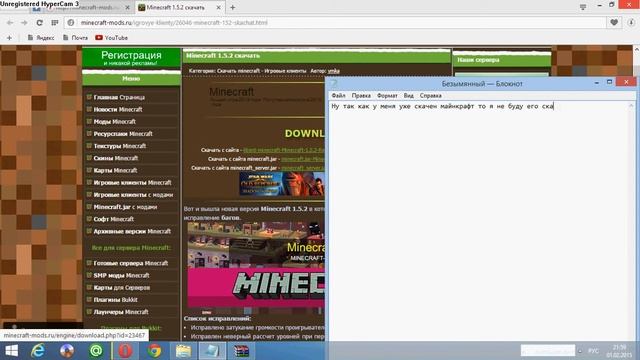Open File Explorer from taskbar
Image resolution: width=640 pixels, height=360 pixels.
click(183, 351)
